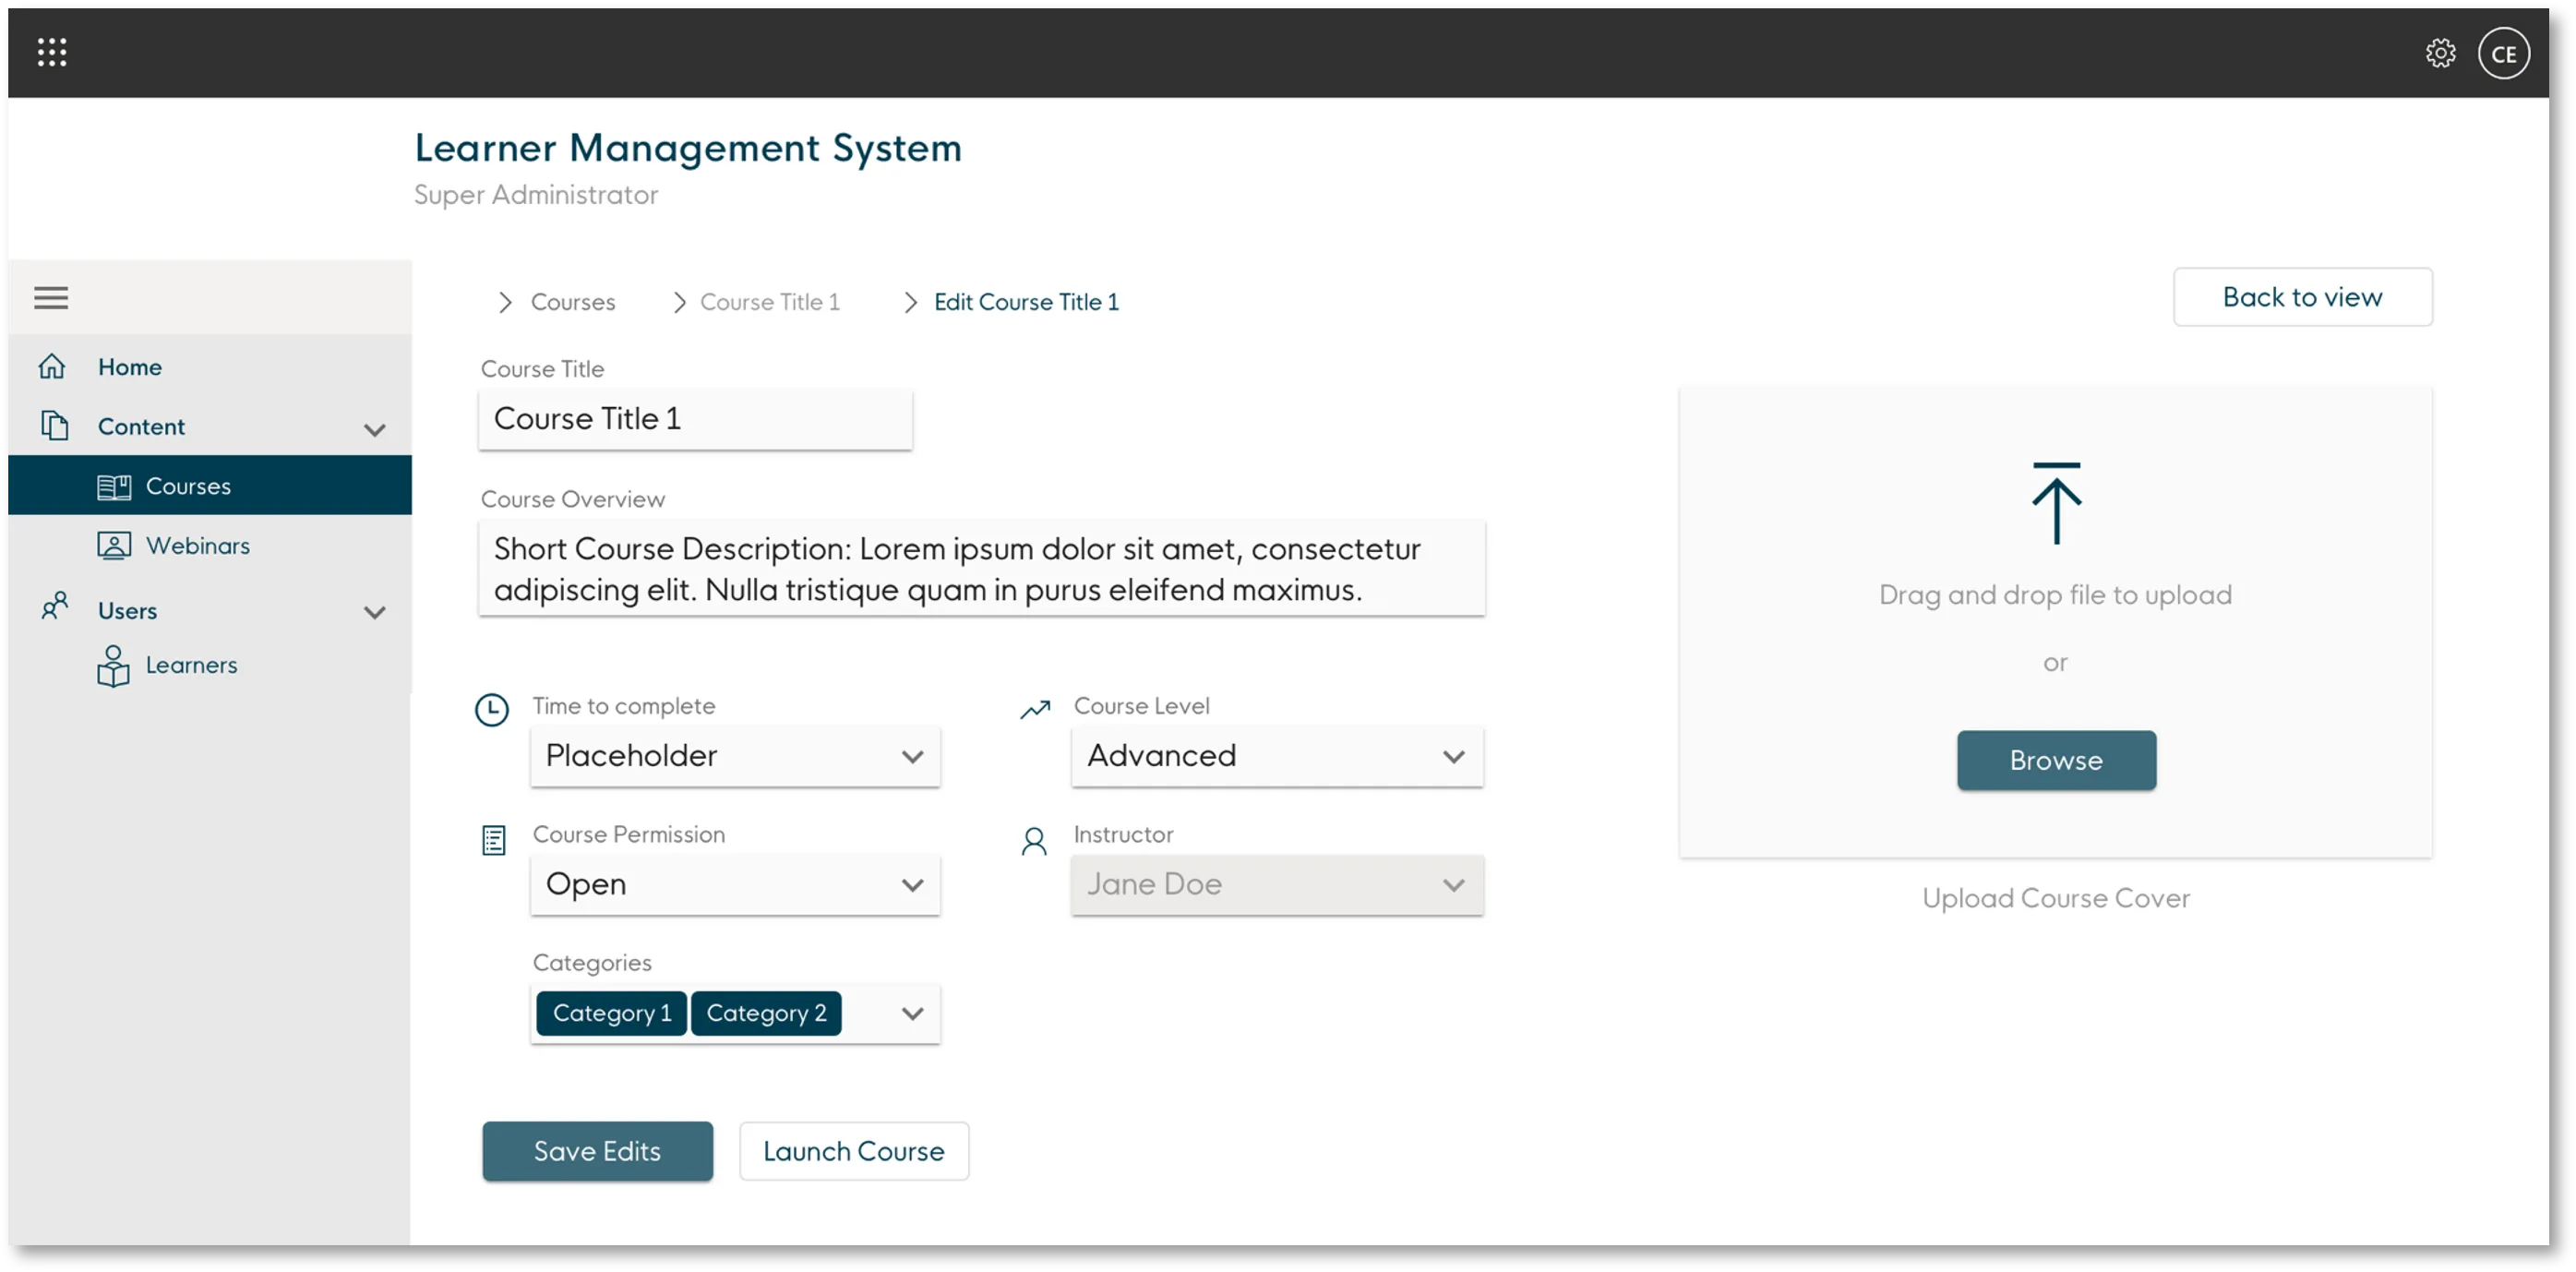Expand the Categories multi-select dropdown

912,1014
